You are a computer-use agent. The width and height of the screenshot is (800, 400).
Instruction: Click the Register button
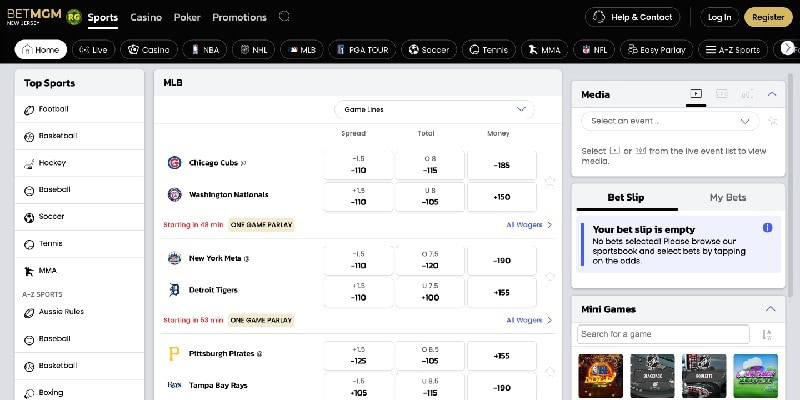point(768,17)
